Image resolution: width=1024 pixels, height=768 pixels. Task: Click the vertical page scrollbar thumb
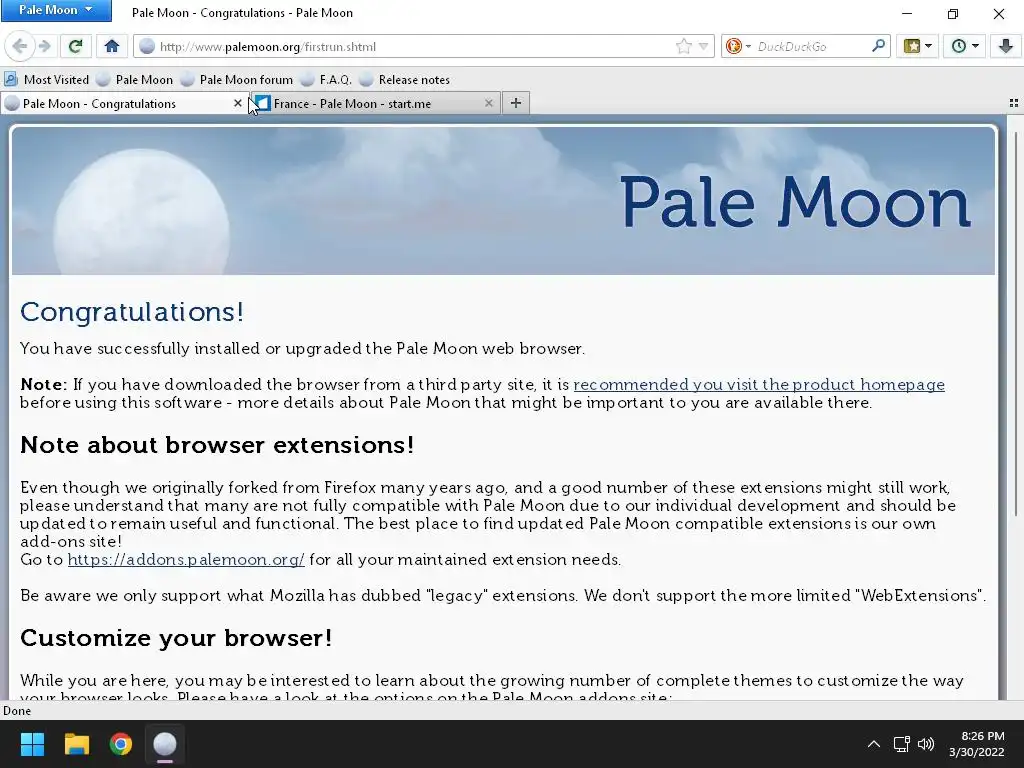point(1016,323)
